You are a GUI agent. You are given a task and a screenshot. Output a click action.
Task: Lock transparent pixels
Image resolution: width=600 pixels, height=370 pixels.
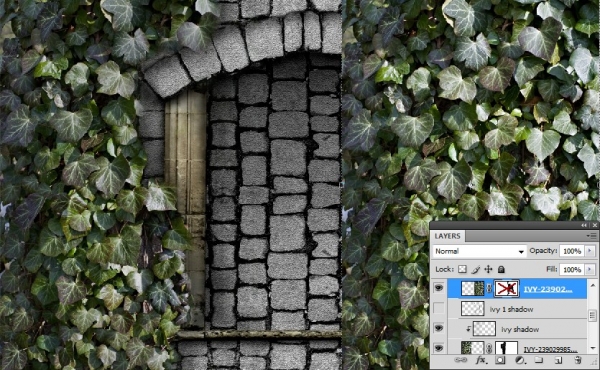click(462, 269)
